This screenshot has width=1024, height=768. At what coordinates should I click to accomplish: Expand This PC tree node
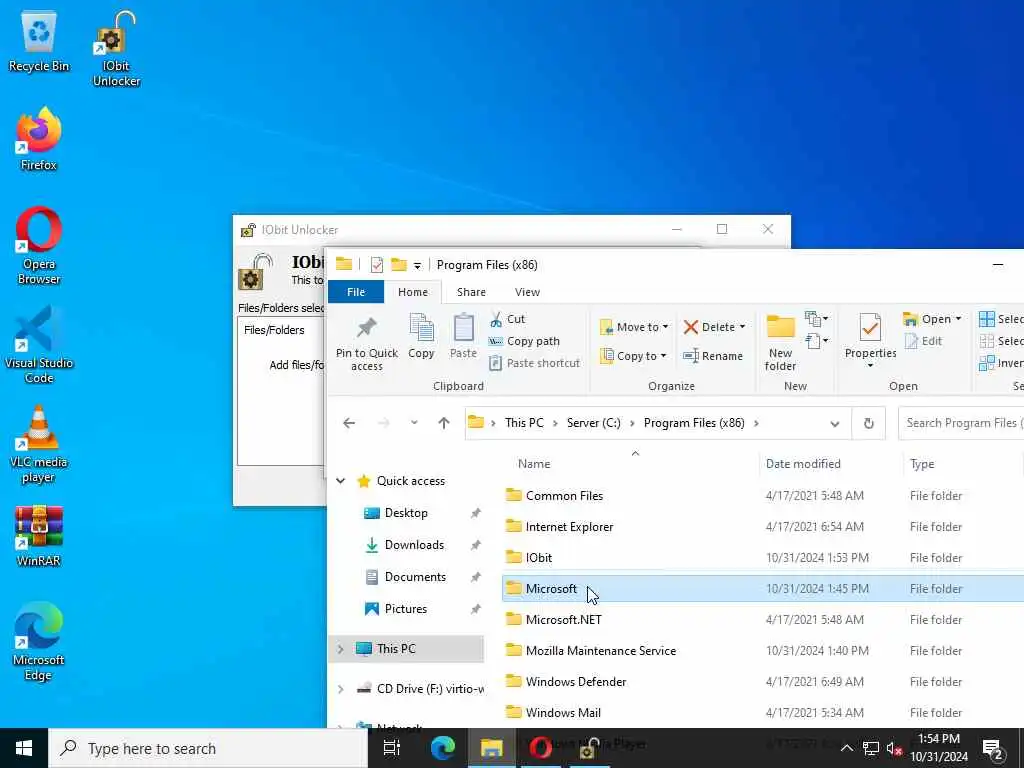pyautogui.click(x=340, y=649)
